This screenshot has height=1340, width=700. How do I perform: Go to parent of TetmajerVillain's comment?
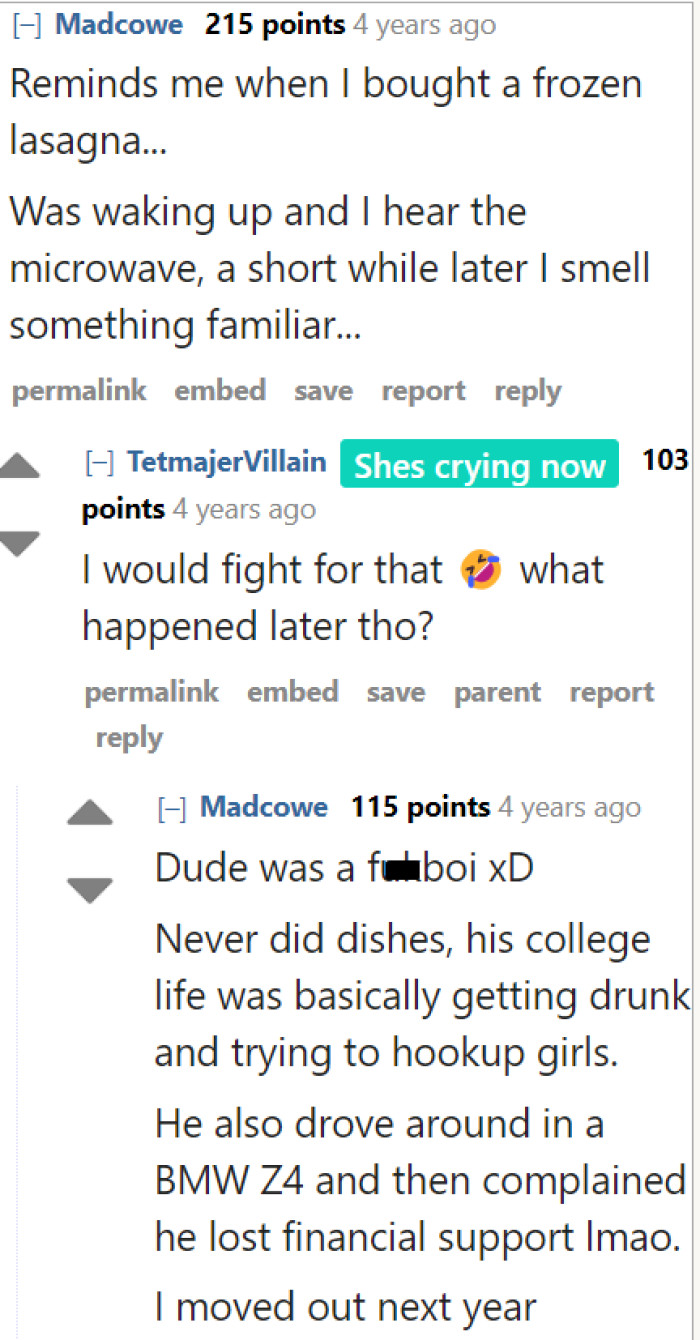[497, 692]
